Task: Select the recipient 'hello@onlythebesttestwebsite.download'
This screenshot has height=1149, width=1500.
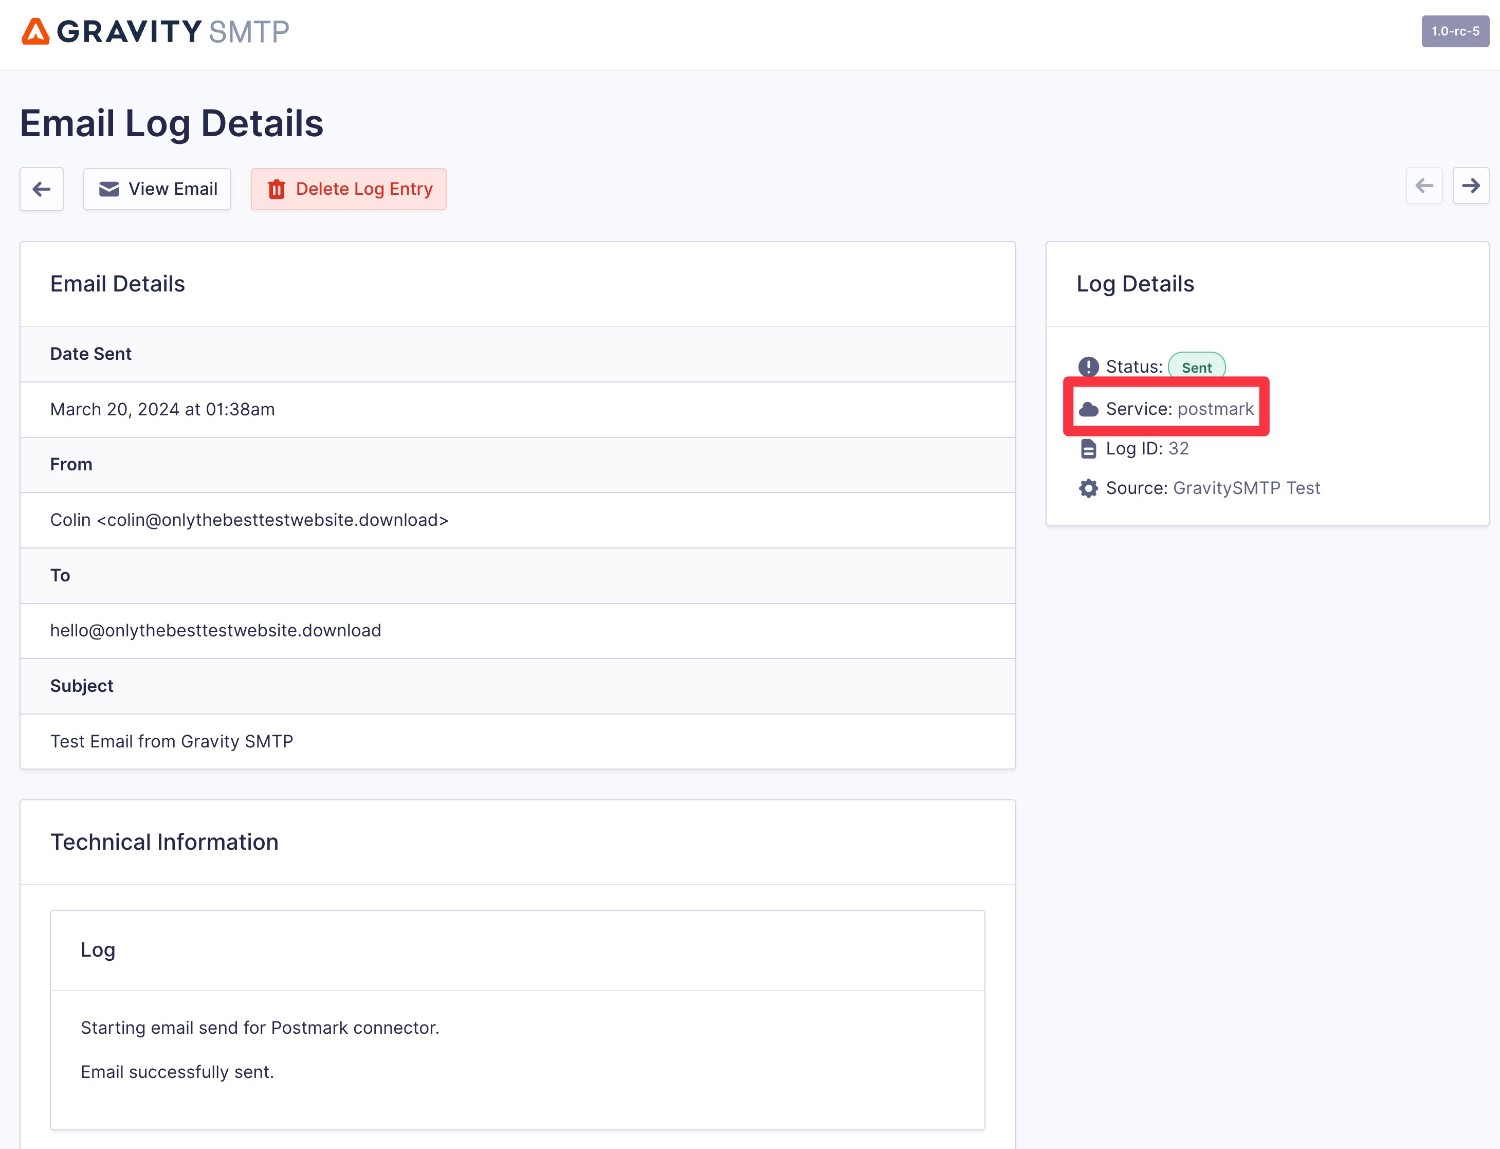Action: click(x=216, y=631)
